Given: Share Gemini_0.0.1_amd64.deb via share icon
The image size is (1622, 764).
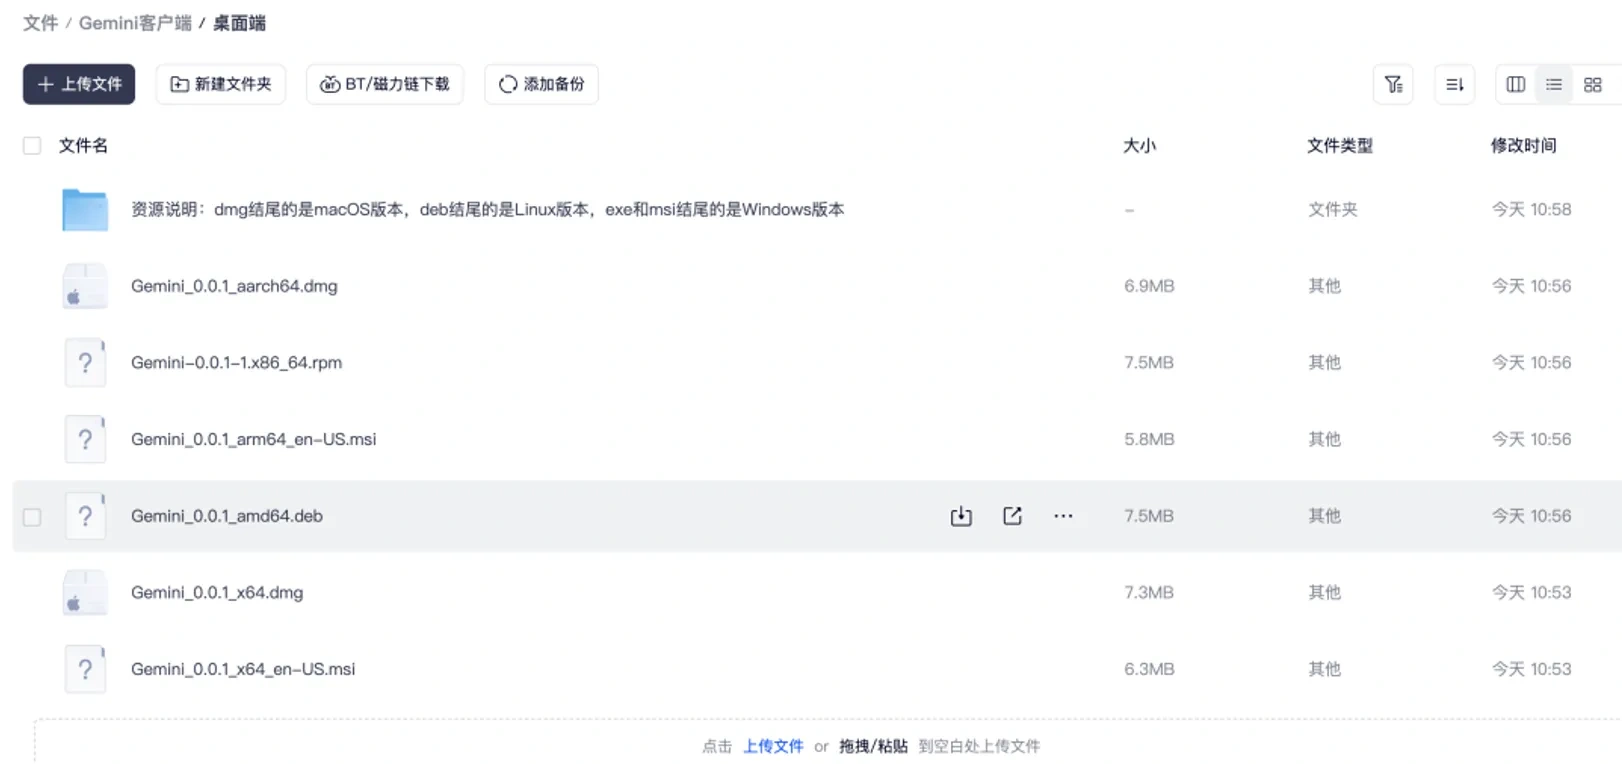Looking at the screenshot, I should [x=1012, y=516].
